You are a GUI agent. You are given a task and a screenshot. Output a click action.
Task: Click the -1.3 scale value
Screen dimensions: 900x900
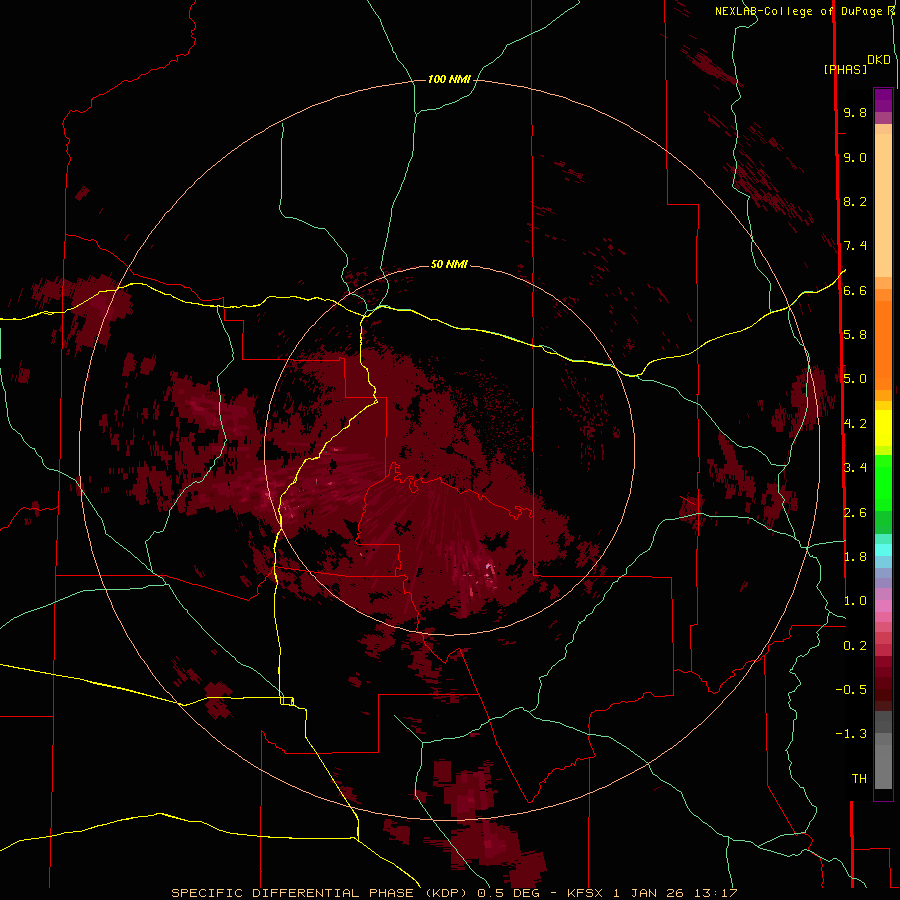click(x=851, y=734)
